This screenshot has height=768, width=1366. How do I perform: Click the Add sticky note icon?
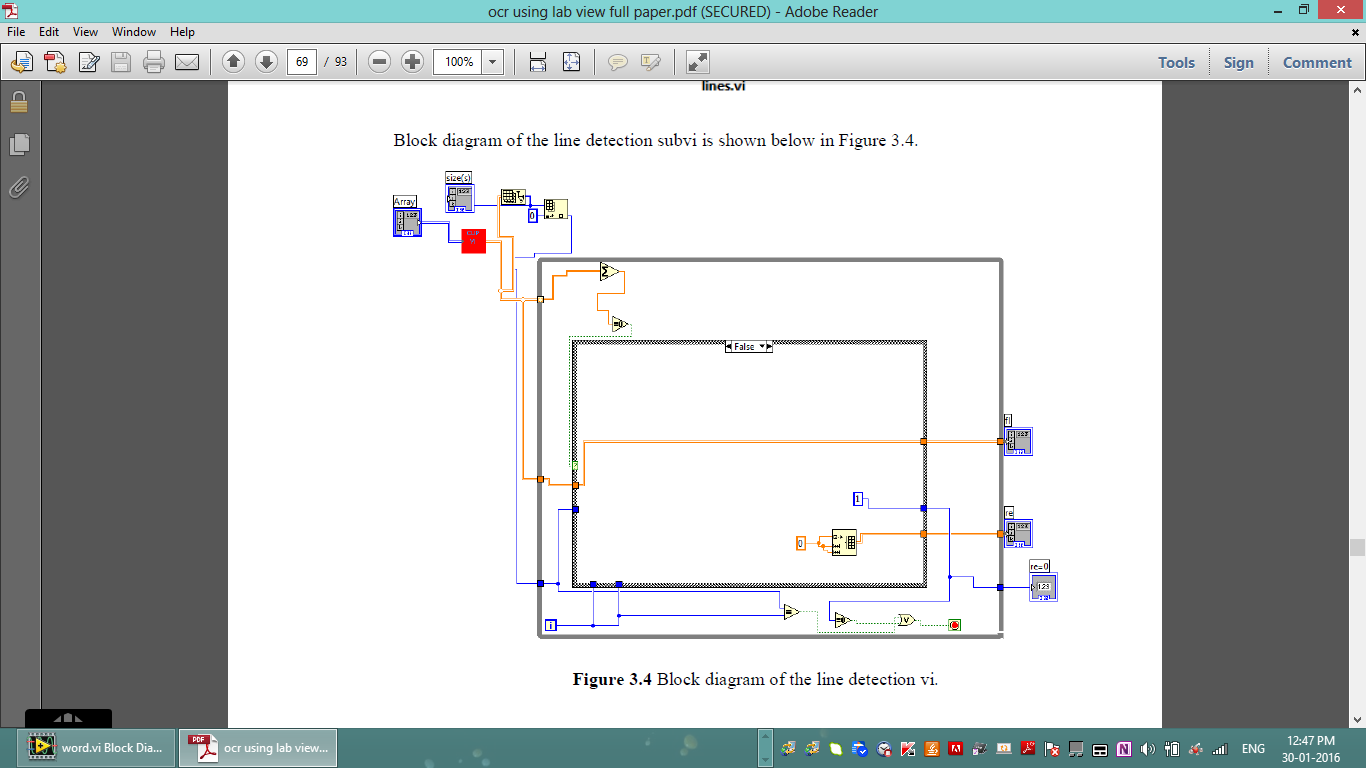coord(618,62)
